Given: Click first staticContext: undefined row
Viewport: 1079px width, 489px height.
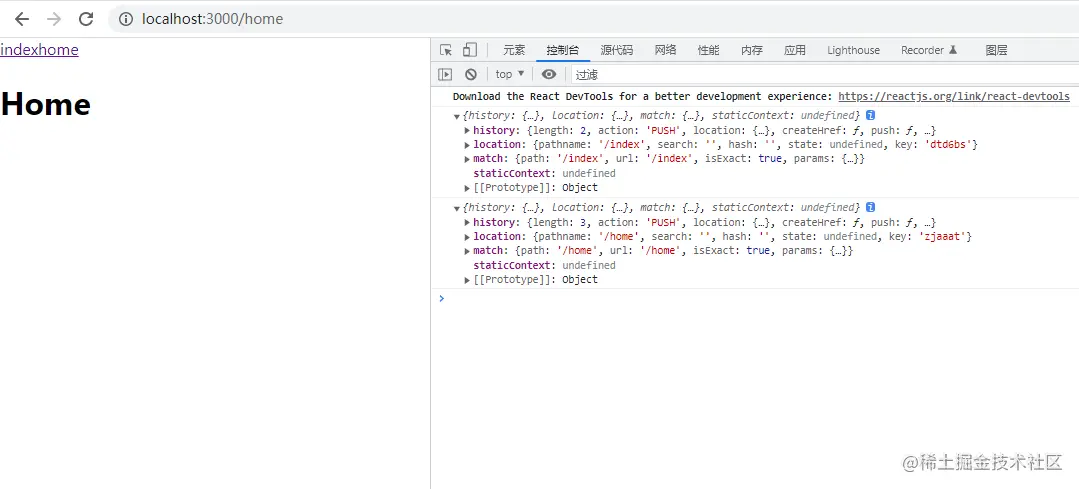Looking at the screenshot, I should click(x=544, y=173).
